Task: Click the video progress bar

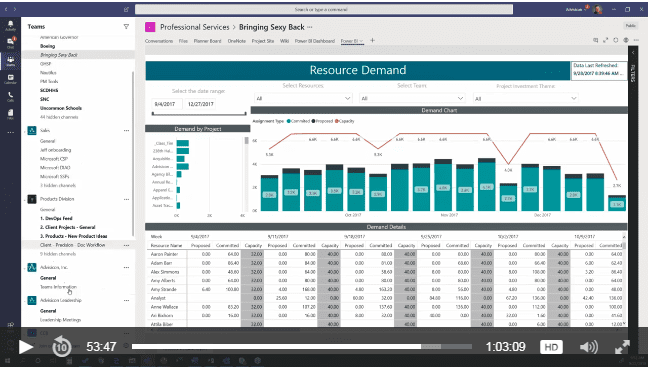Action: (302, 346)
